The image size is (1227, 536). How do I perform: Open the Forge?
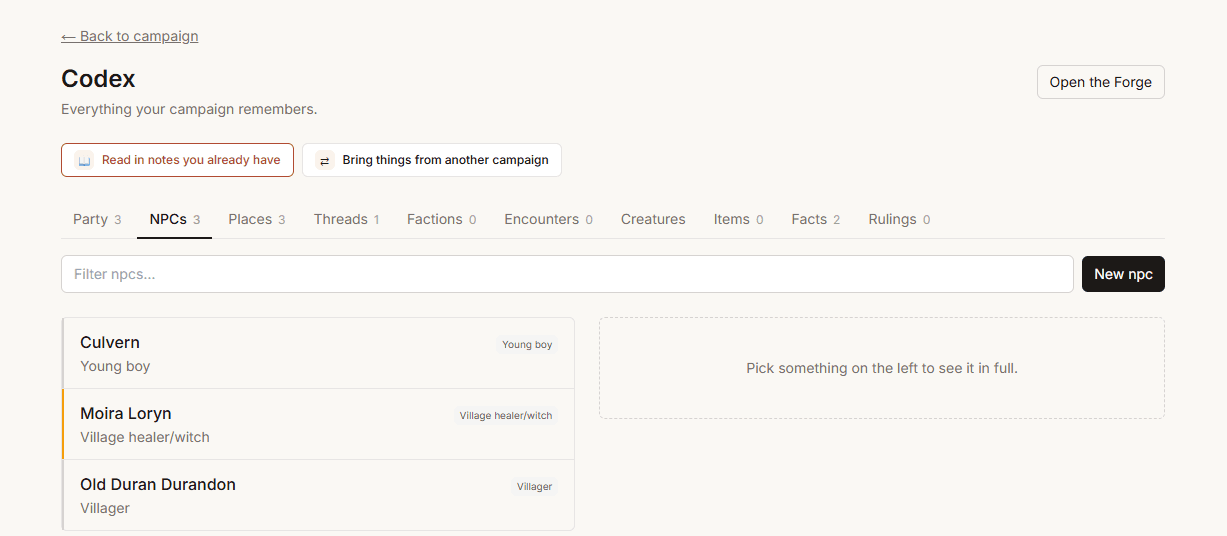coord(1100,82)
